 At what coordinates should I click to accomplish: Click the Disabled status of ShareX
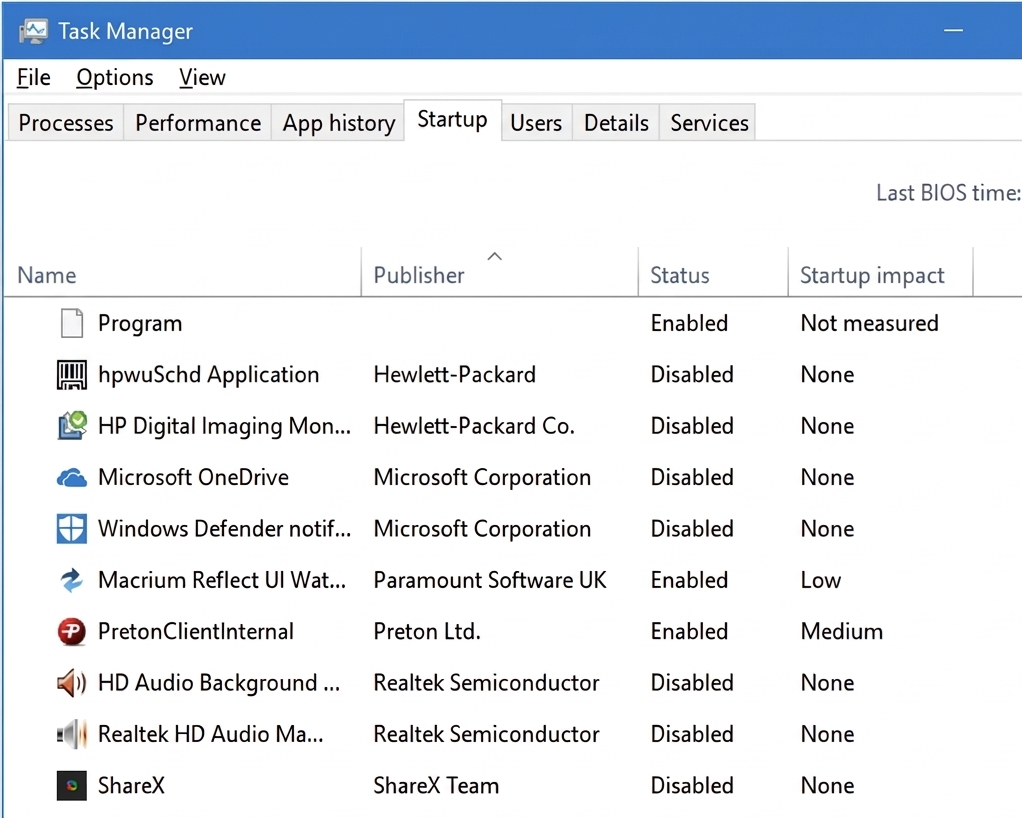pos(692,785)
